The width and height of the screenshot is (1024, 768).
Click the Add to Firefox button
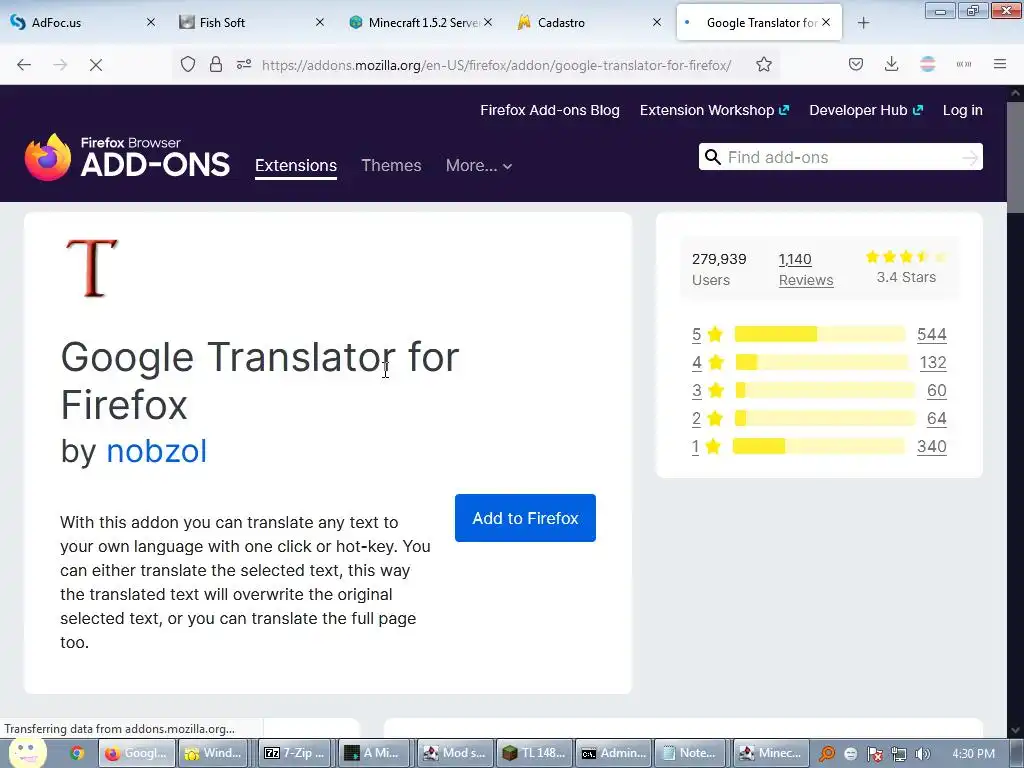(x=525, y=518)
